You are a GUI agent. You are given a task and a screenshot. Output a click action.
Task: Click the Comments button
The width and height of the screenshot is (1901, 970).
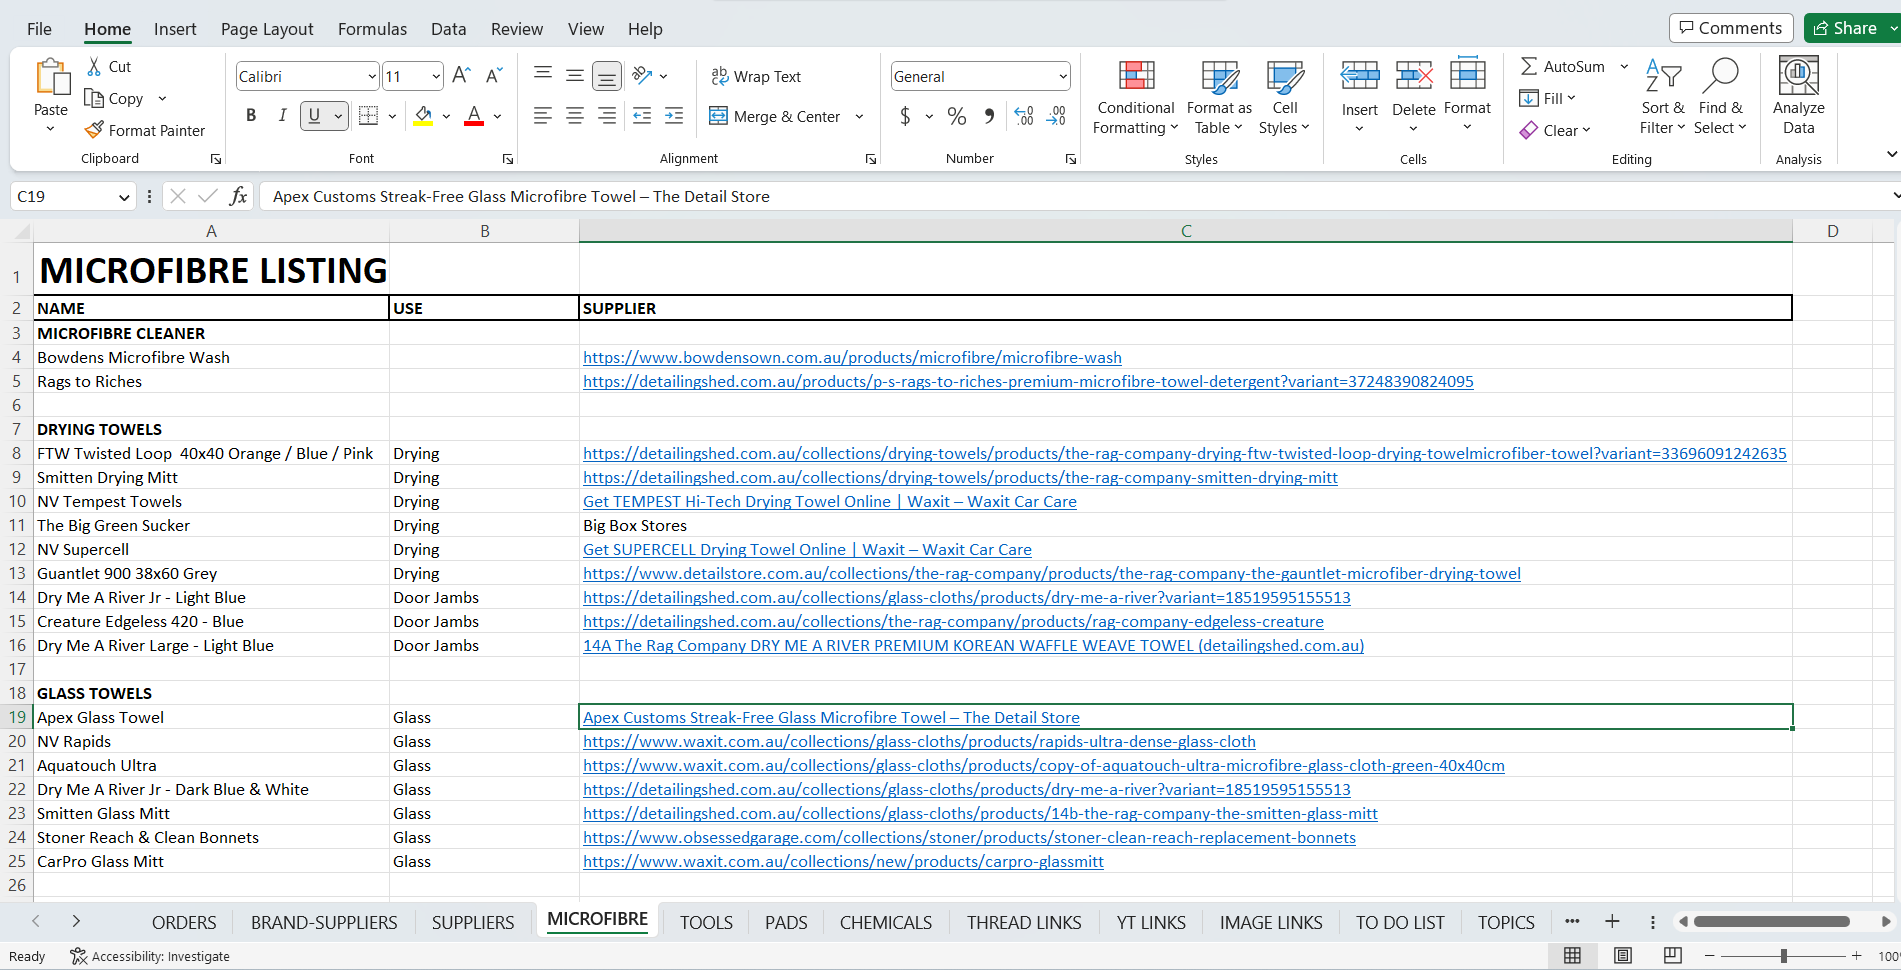1731,28
